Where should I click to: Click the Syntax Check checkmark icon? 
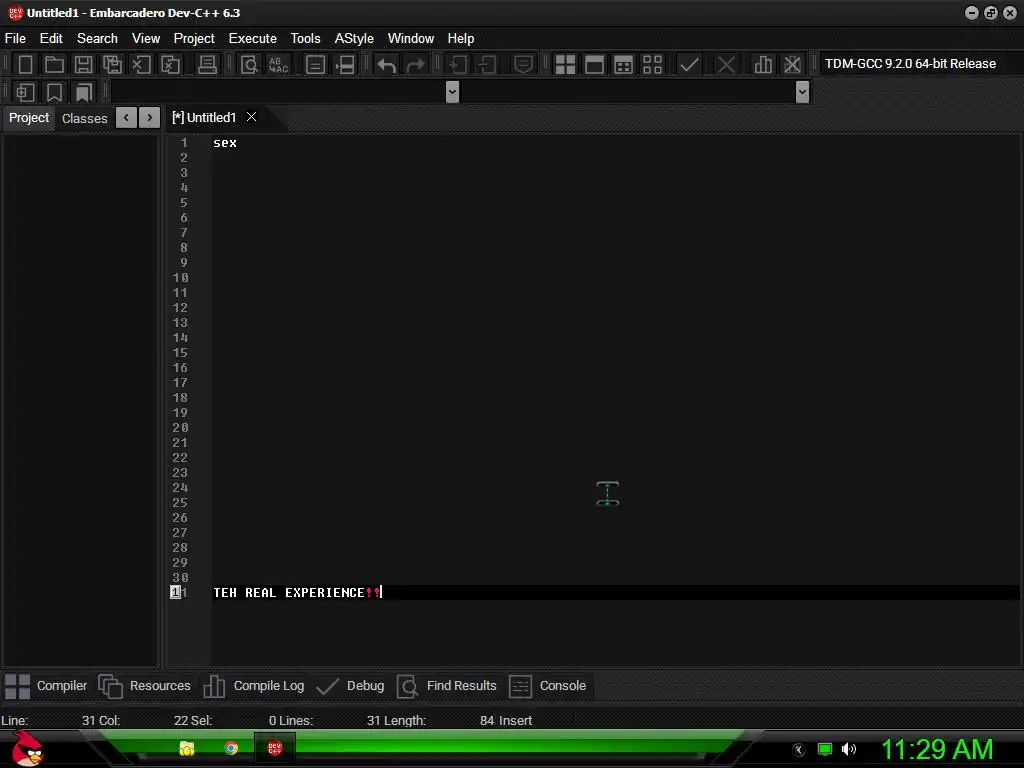(689, 64)
